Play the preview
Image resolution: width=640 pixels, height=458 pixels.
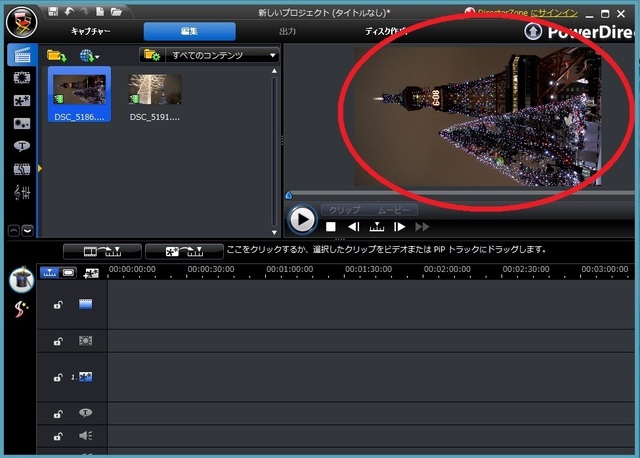(302, 220)
